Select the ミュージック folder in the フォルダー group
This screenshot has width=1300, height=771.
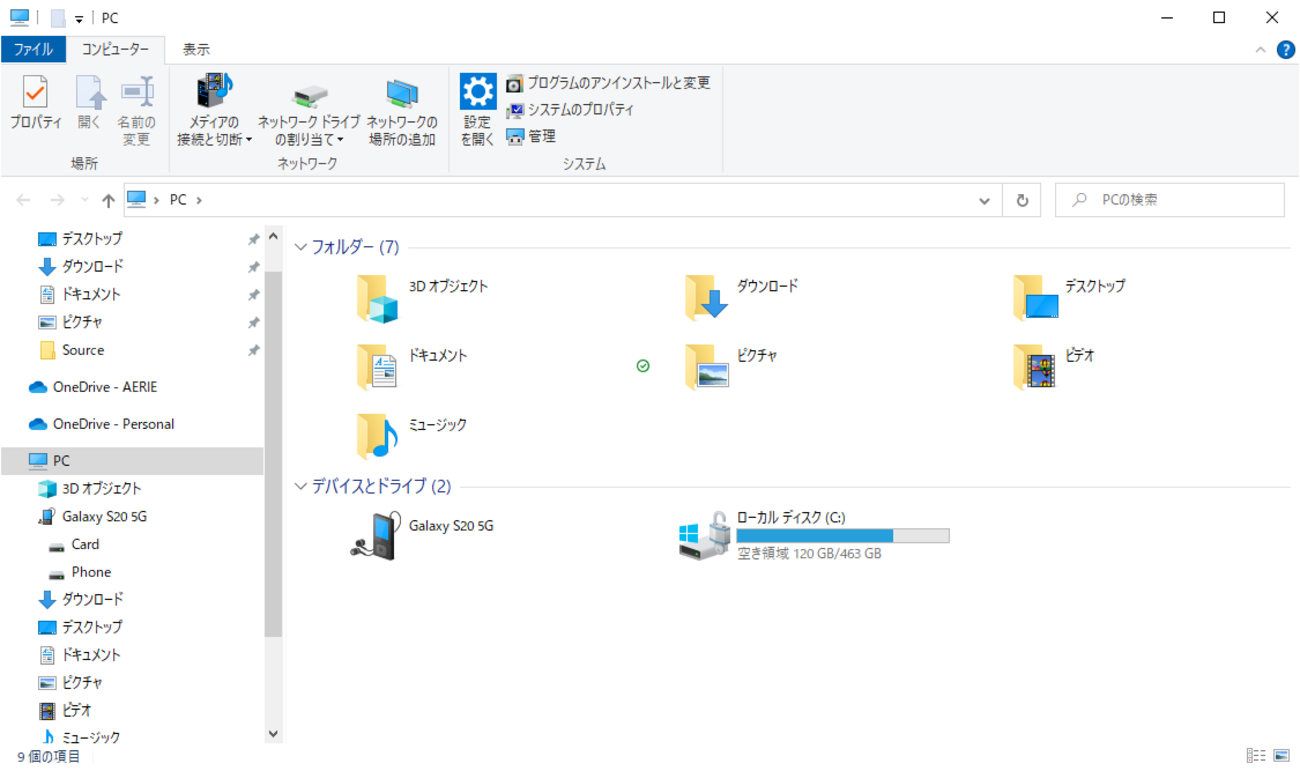413,435
